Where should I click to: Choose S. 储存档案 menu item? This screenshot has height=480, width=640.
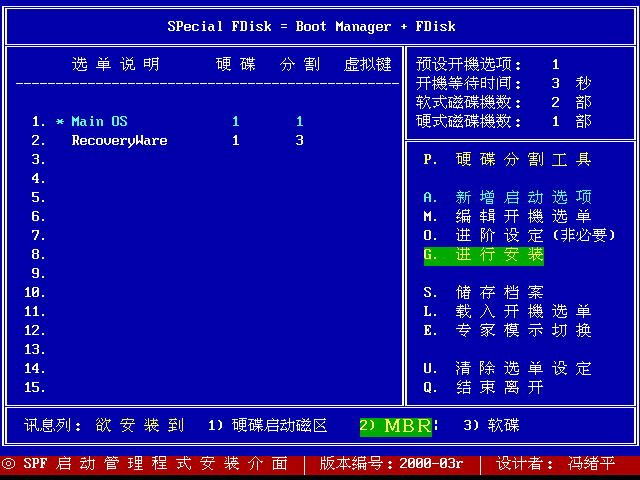[484, 292]
